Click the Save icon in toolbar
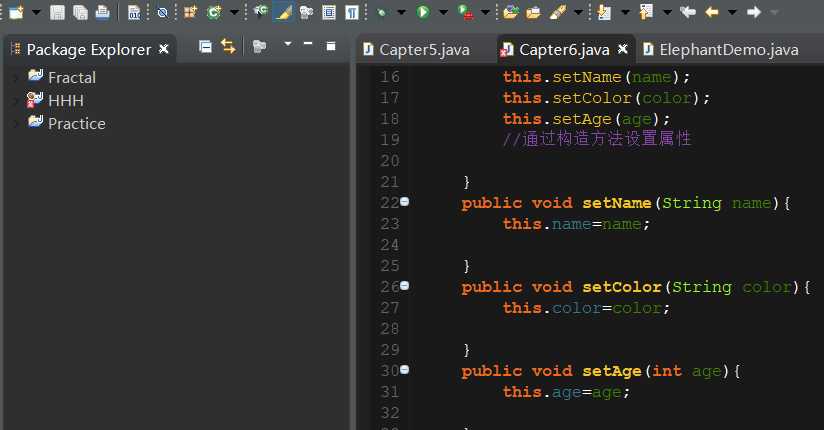The width and height of the screenshot is (824, 430). (x=57, y=12)
